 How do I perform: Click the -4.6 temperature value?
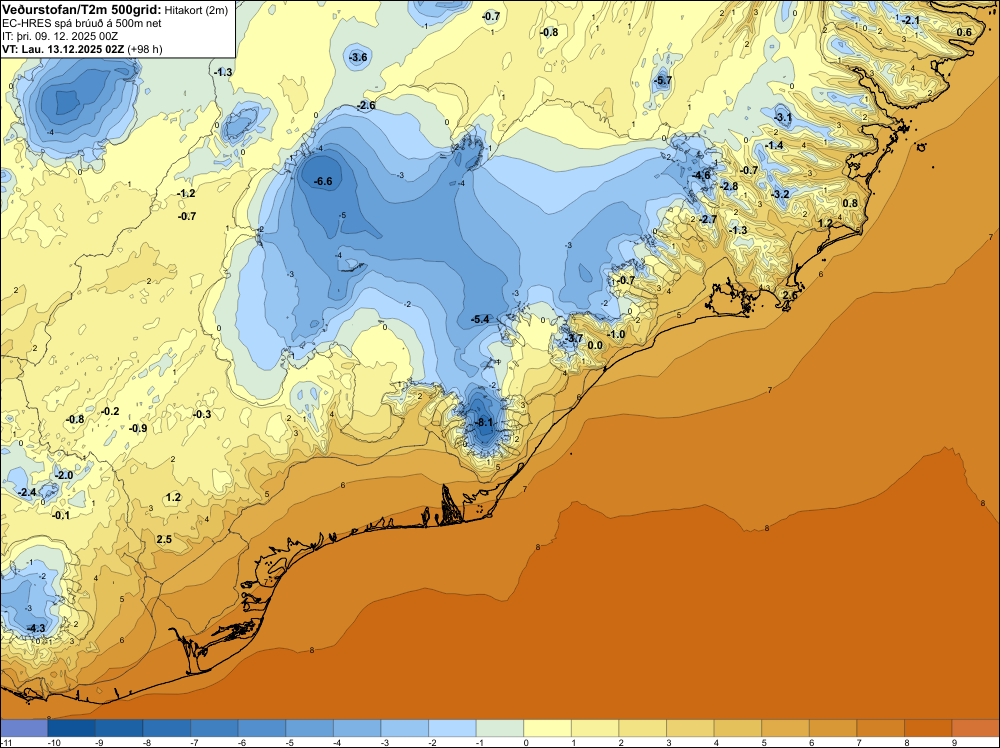pyautogui.click(x=701, y=175)
